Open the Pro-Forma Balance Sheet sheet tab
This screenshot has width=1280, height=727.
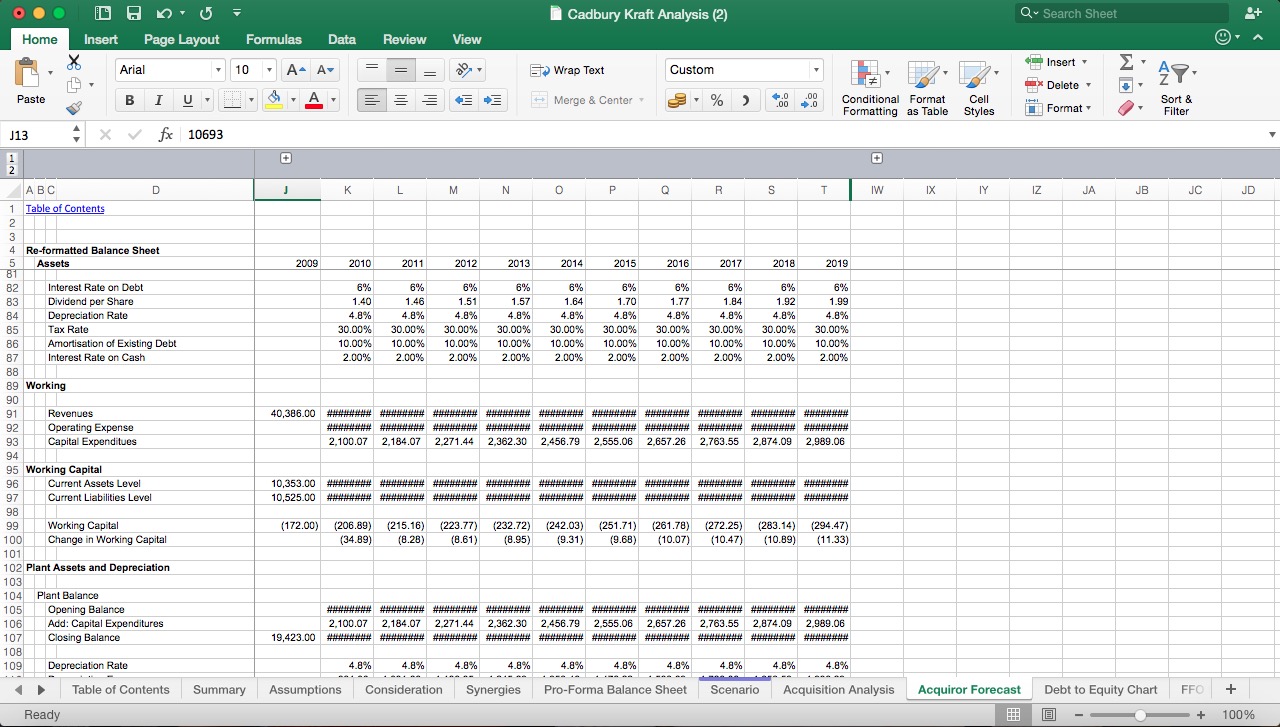[615, 690]
